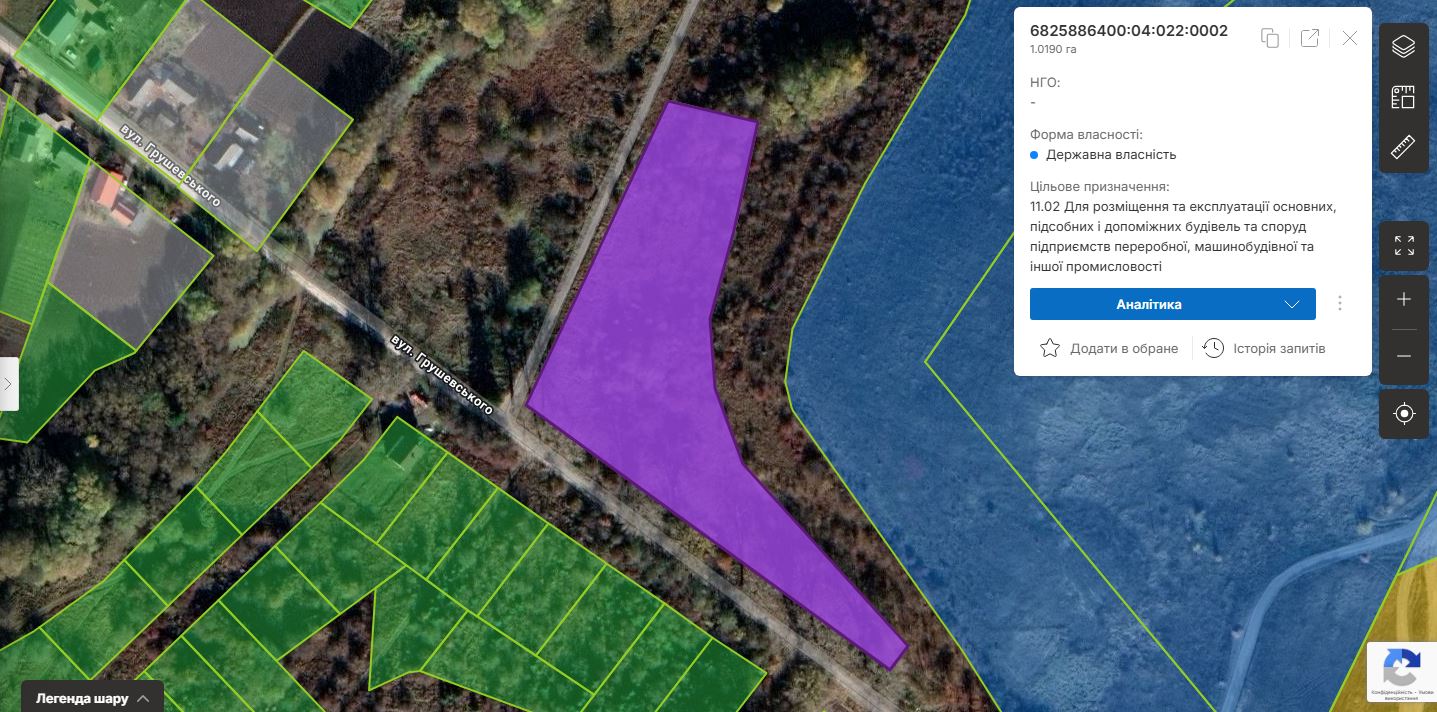Viewport: 1437px width, 712px height.
Task: Select the large blue parcel area
Action: (x=1100, y=500)
